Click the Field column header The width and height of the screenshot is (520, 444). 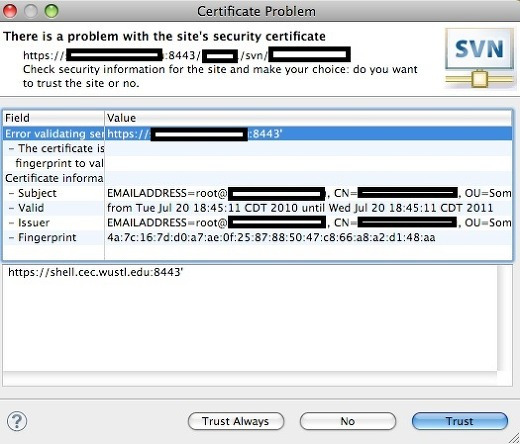pos(54,118)
